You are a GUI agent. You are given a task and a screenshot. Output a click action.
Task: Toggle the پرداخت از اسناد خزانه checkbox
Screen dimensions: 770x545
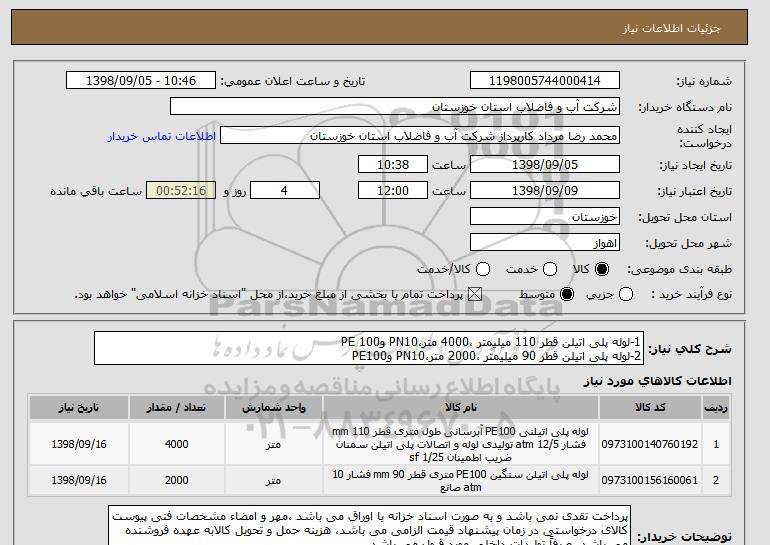coord(474,294)
